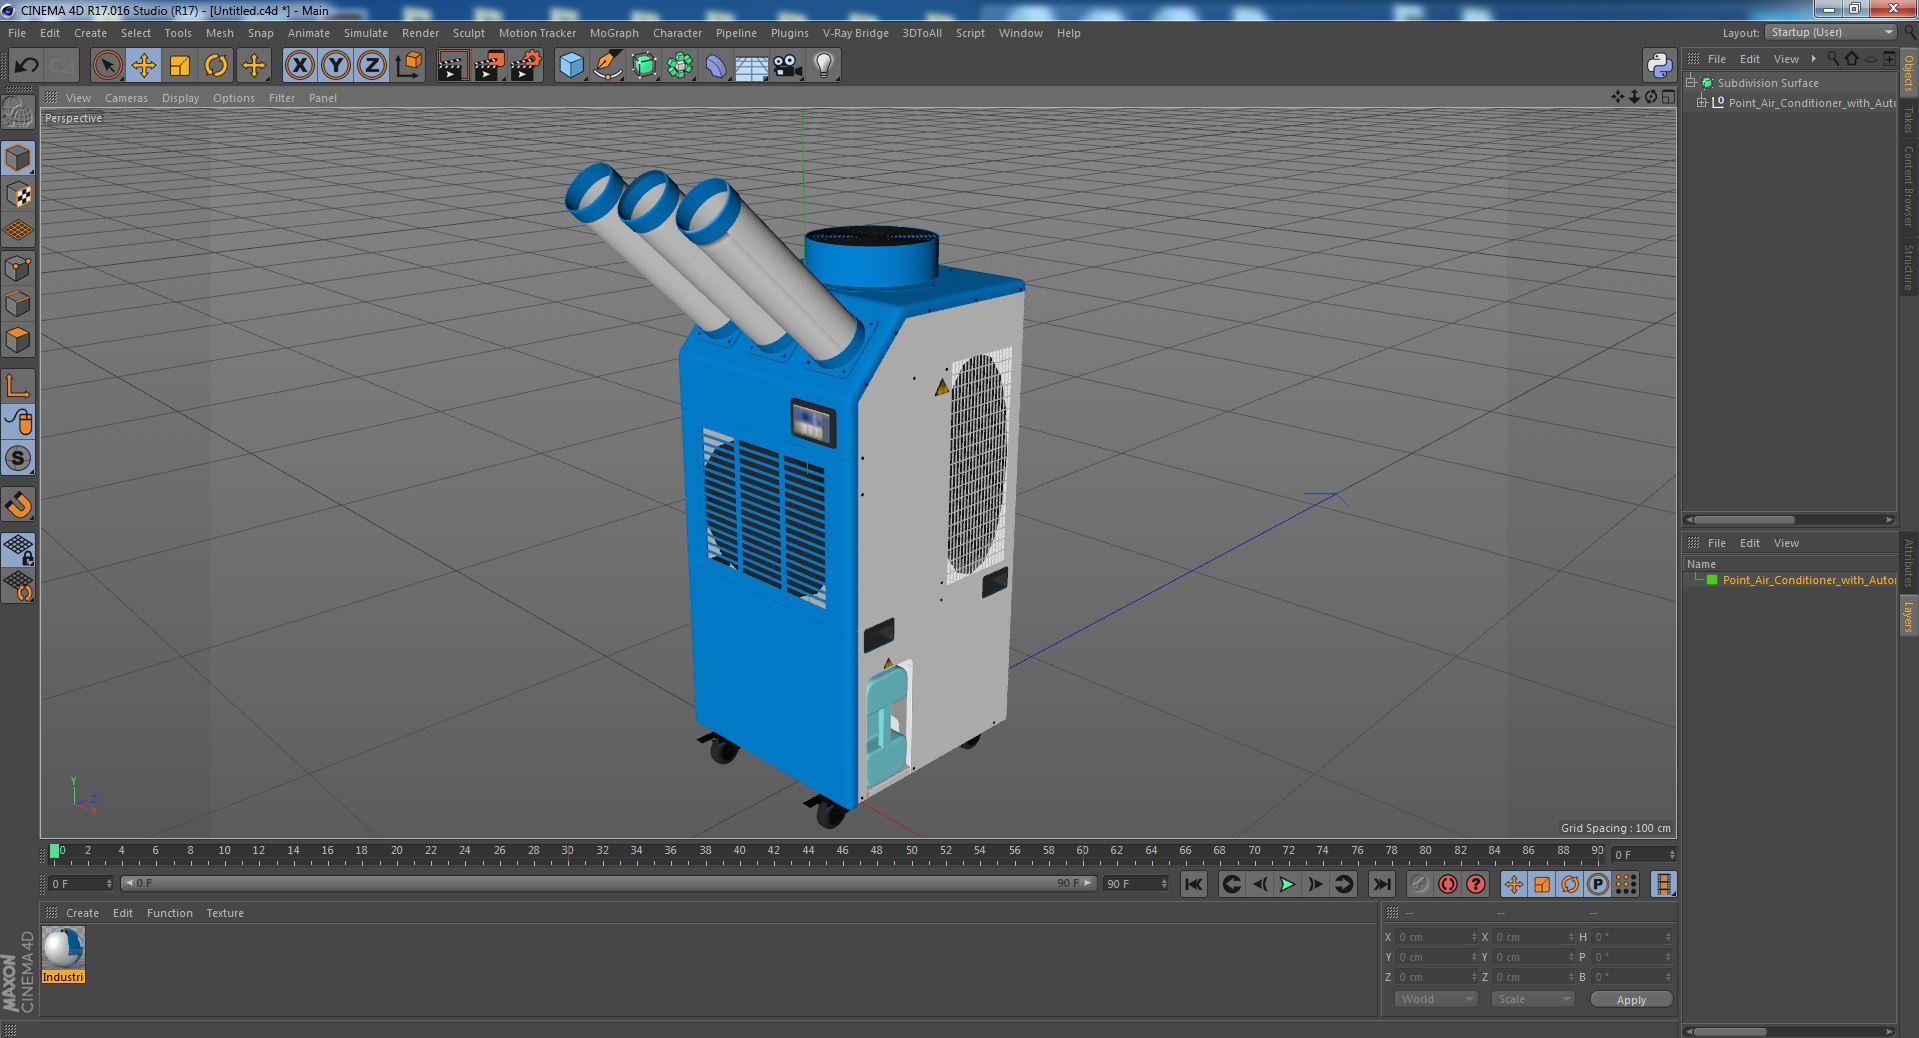
Task: Open the V-Ray Bridge menu
Action: coord(855,33)
